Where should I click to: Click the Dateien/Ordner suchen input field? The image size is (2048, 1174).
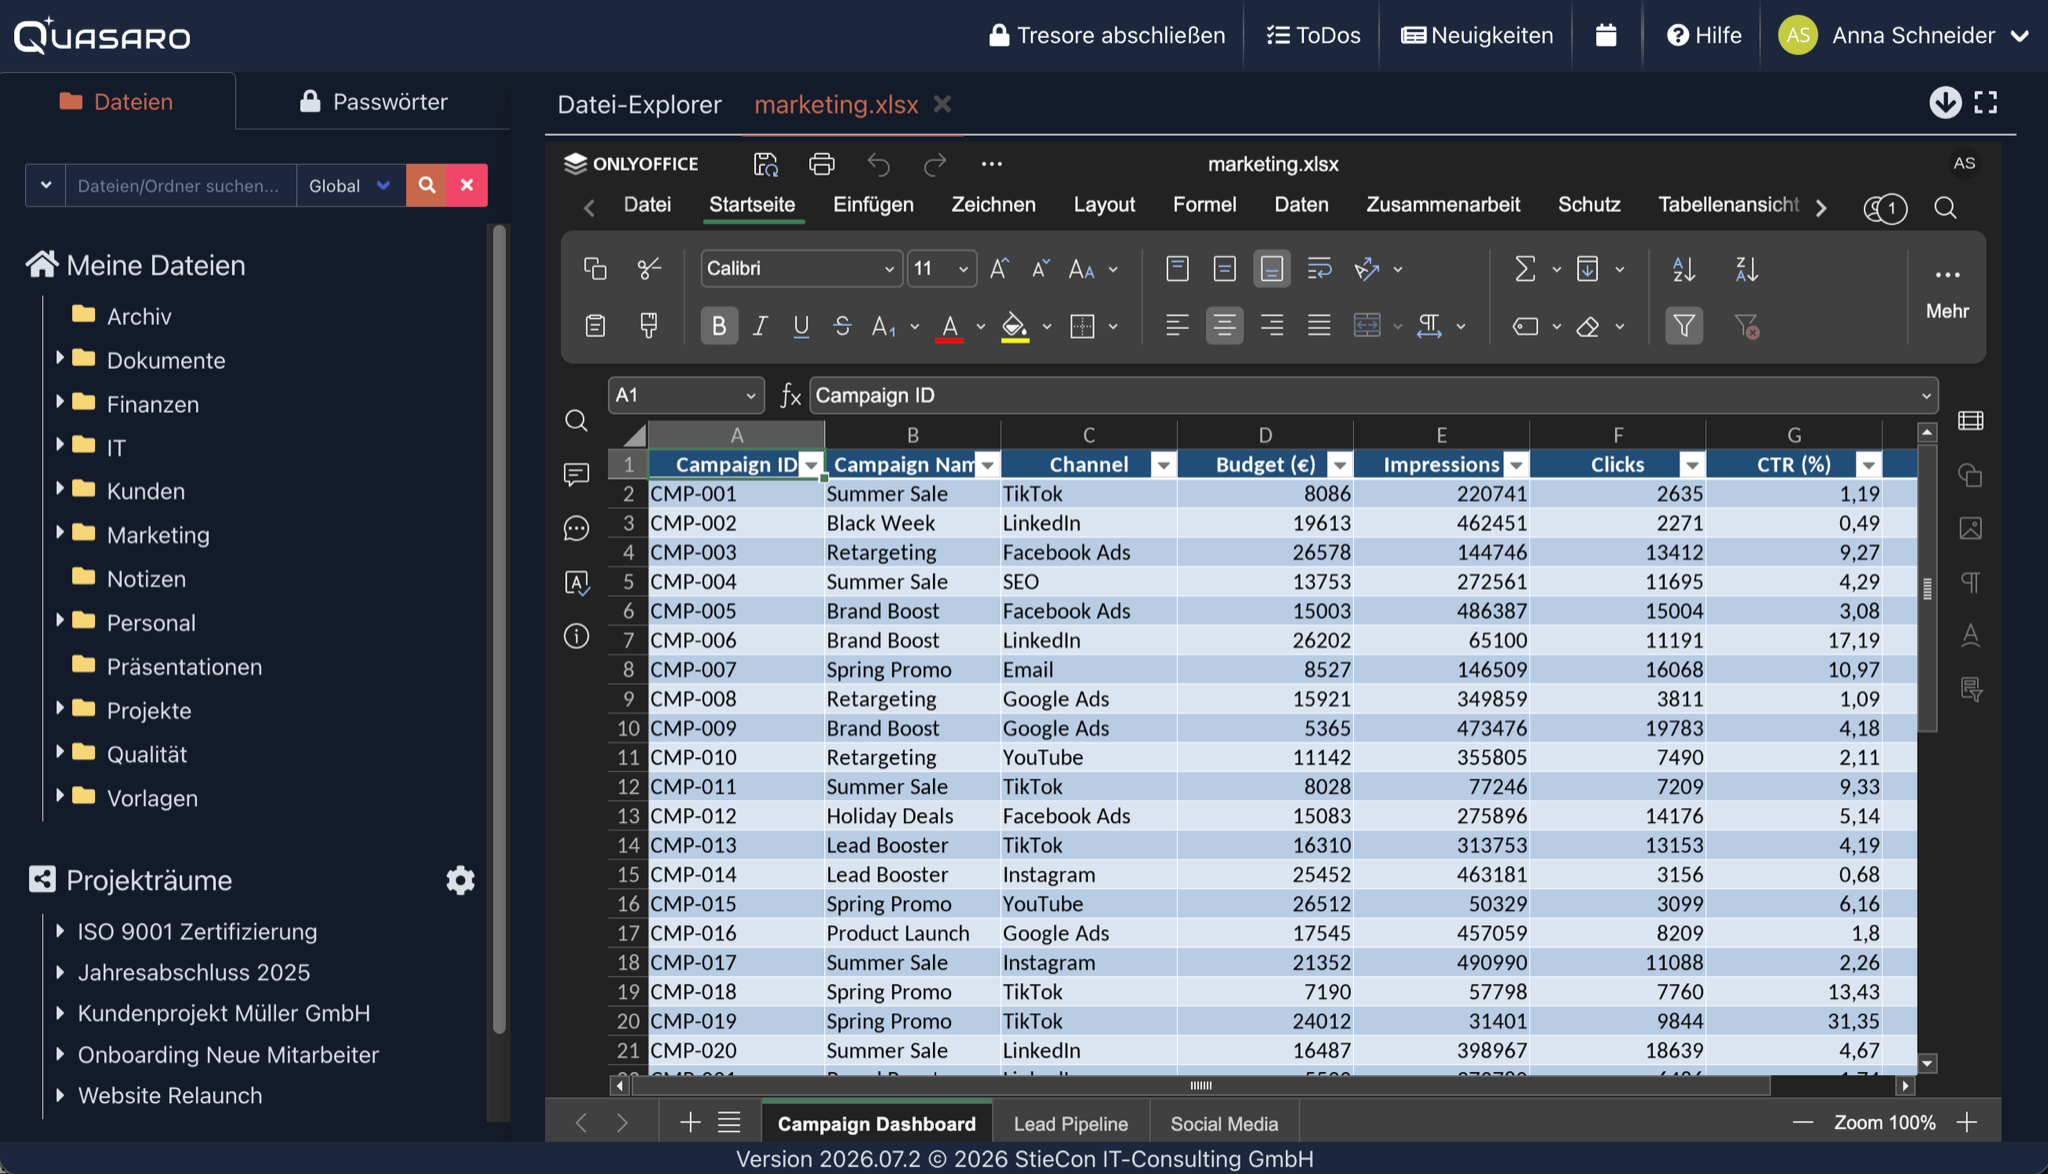[x=180, y=185]
